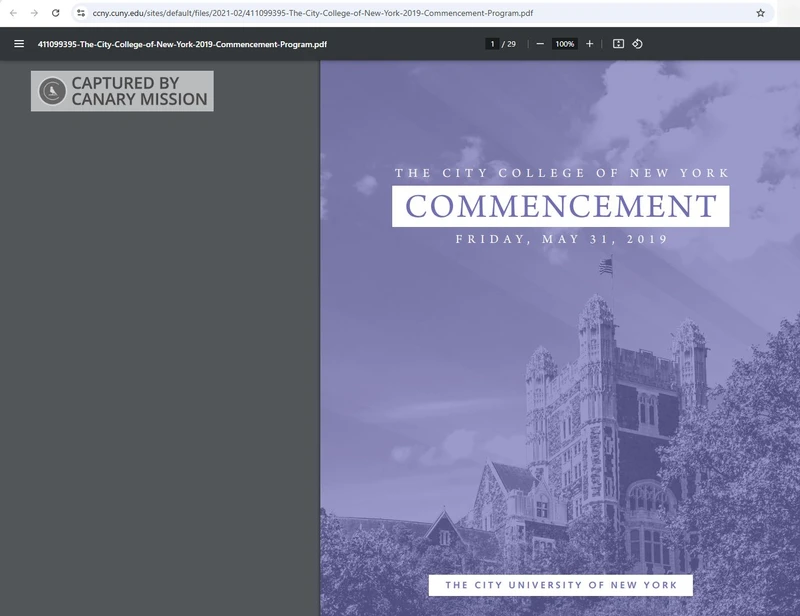This screenshot has height=616, width=800.
Task: Click the Captured by Canary Mission banner
Action: point(138,91)
